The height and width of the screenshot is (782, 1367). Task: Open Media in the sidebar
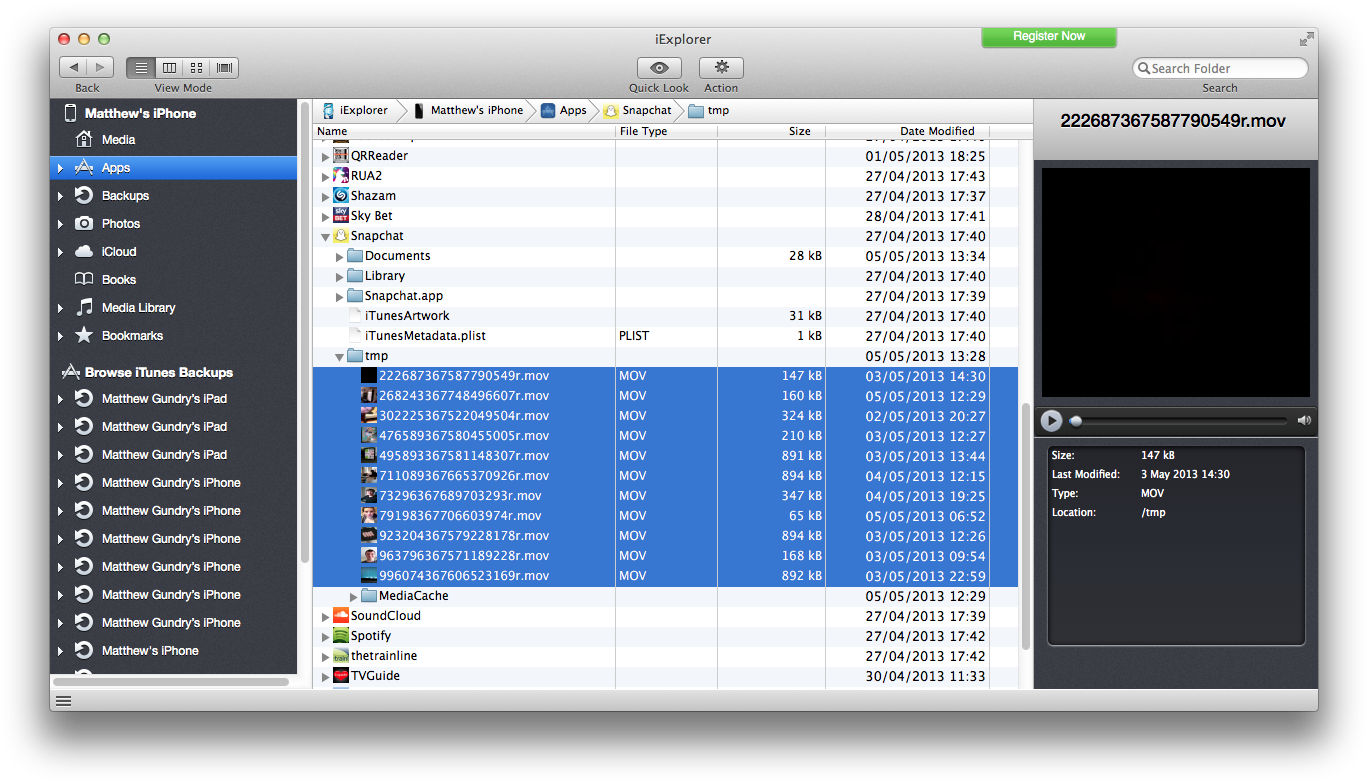[x=118, y=140]
